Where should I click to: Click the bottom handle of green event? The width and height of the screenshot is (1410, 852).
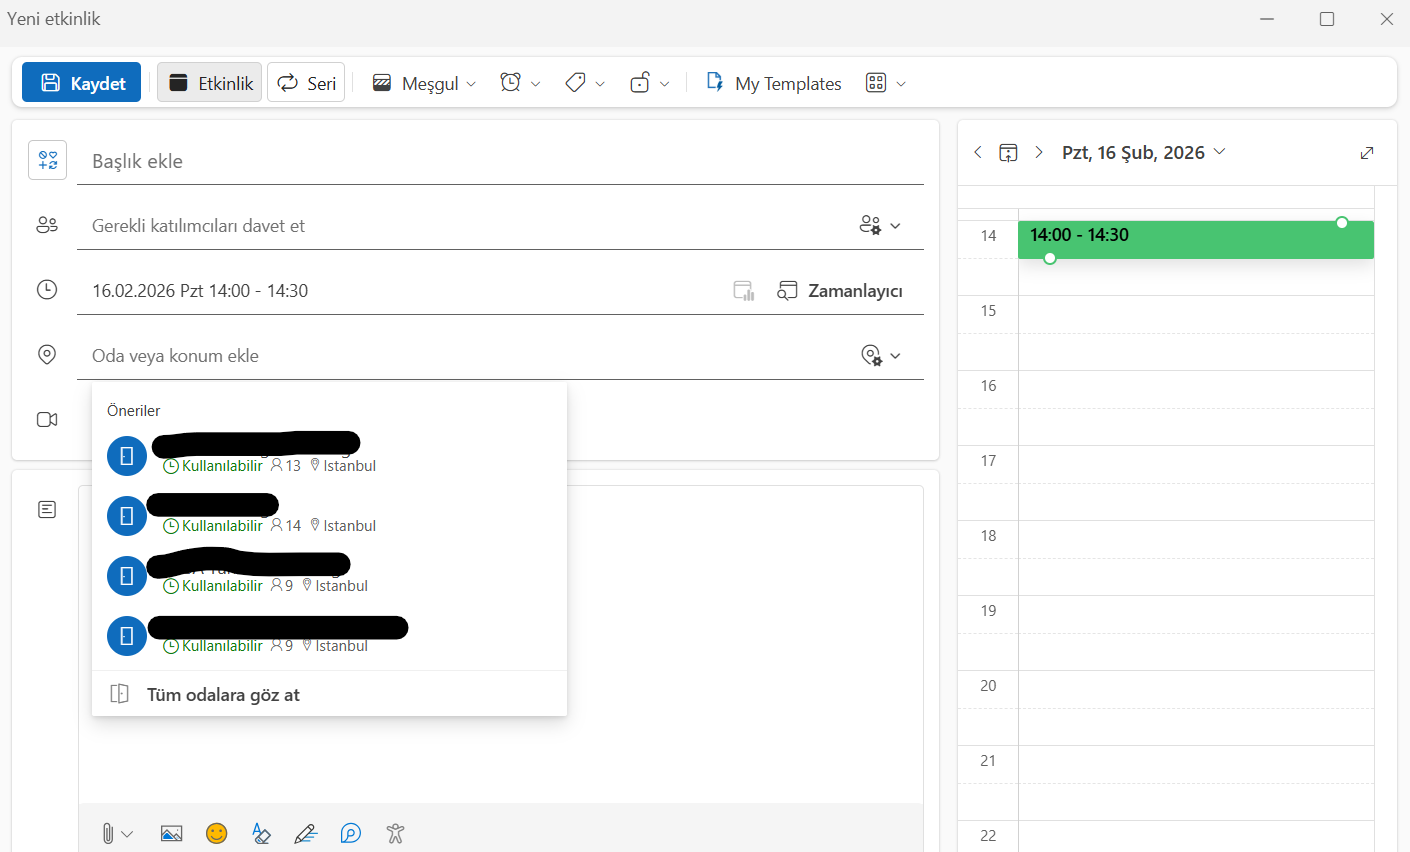tap(1050, 258)
